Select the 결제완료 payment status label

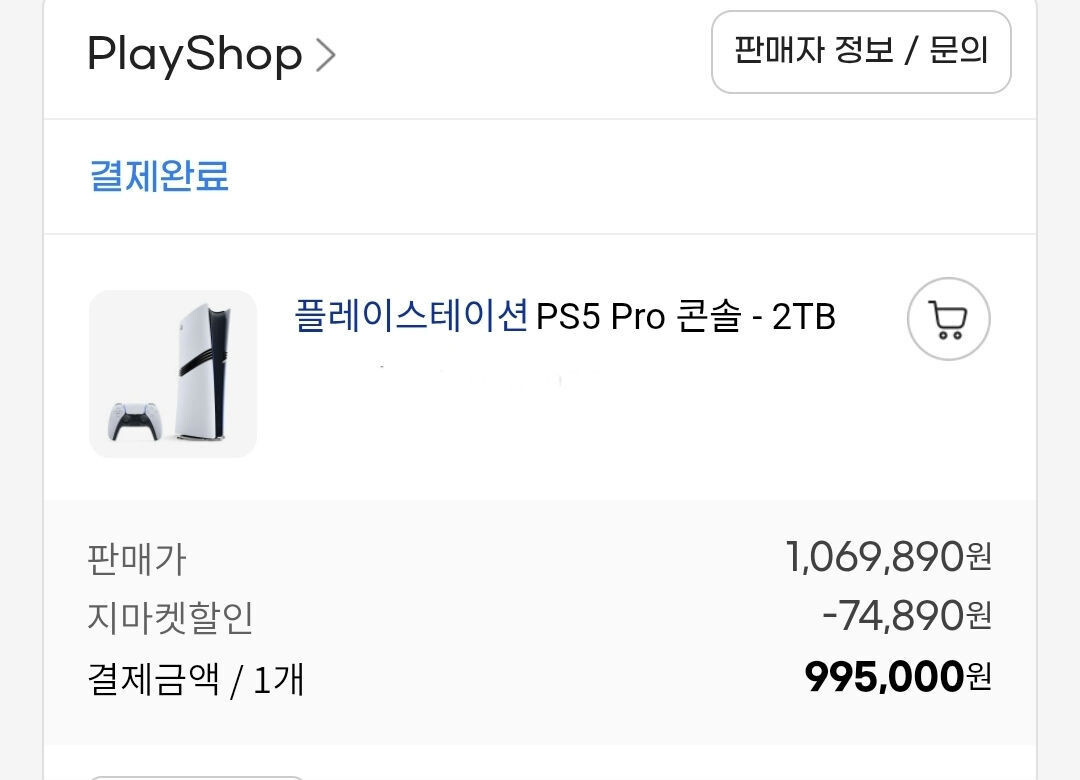pos(160,176)
